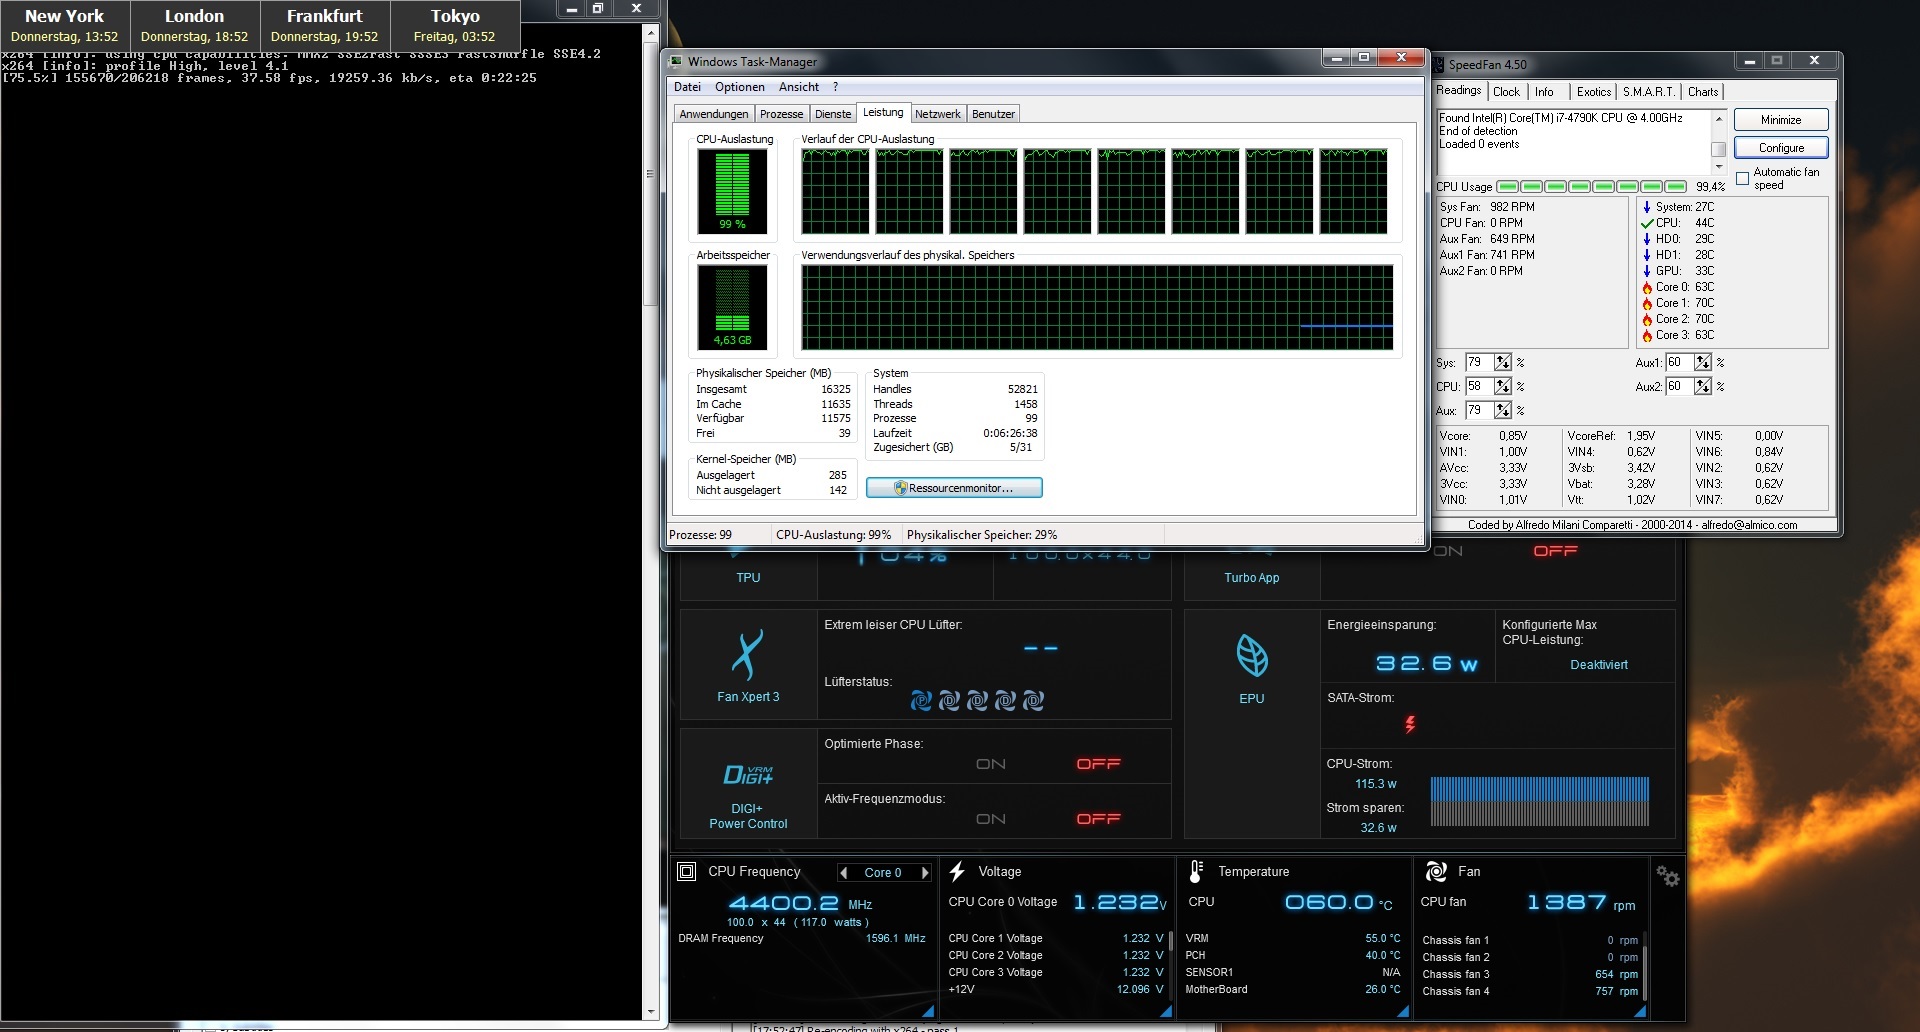The image size is (1920, 1032).
Task: Open the Exotics tab in SpeedFan
Action: [x=1594, y=92]
